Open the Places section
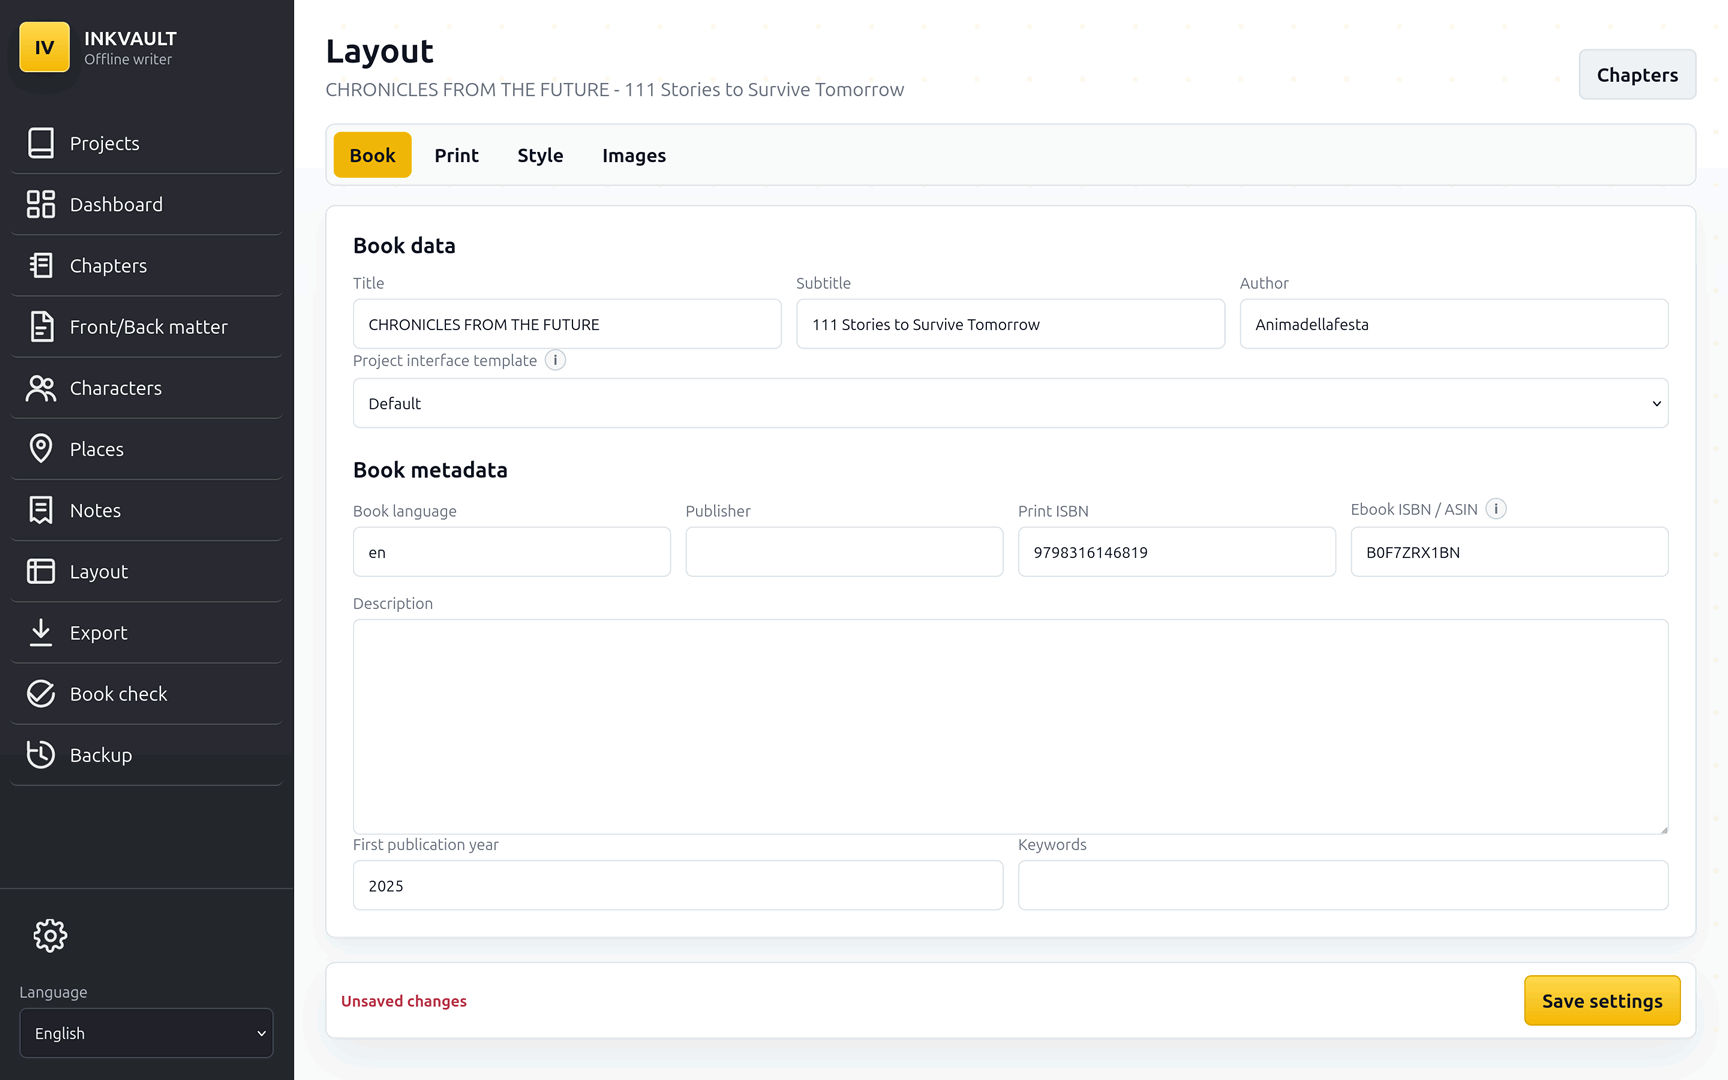The image size is (1728, 1080). [x=146, y=449]
